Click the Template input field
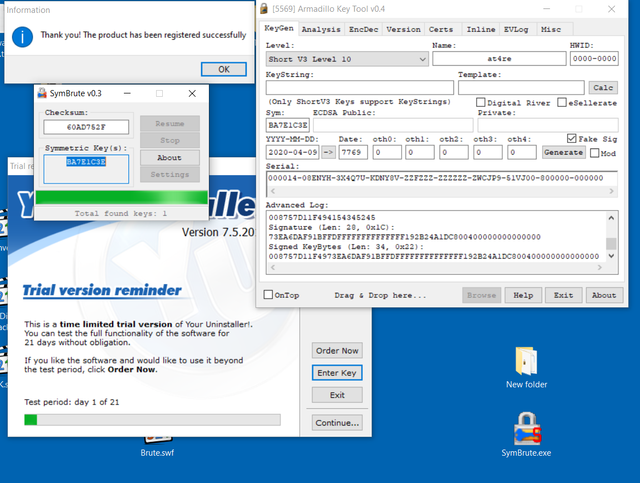Screen dimensions: 640x483 [x=521, y=87]
